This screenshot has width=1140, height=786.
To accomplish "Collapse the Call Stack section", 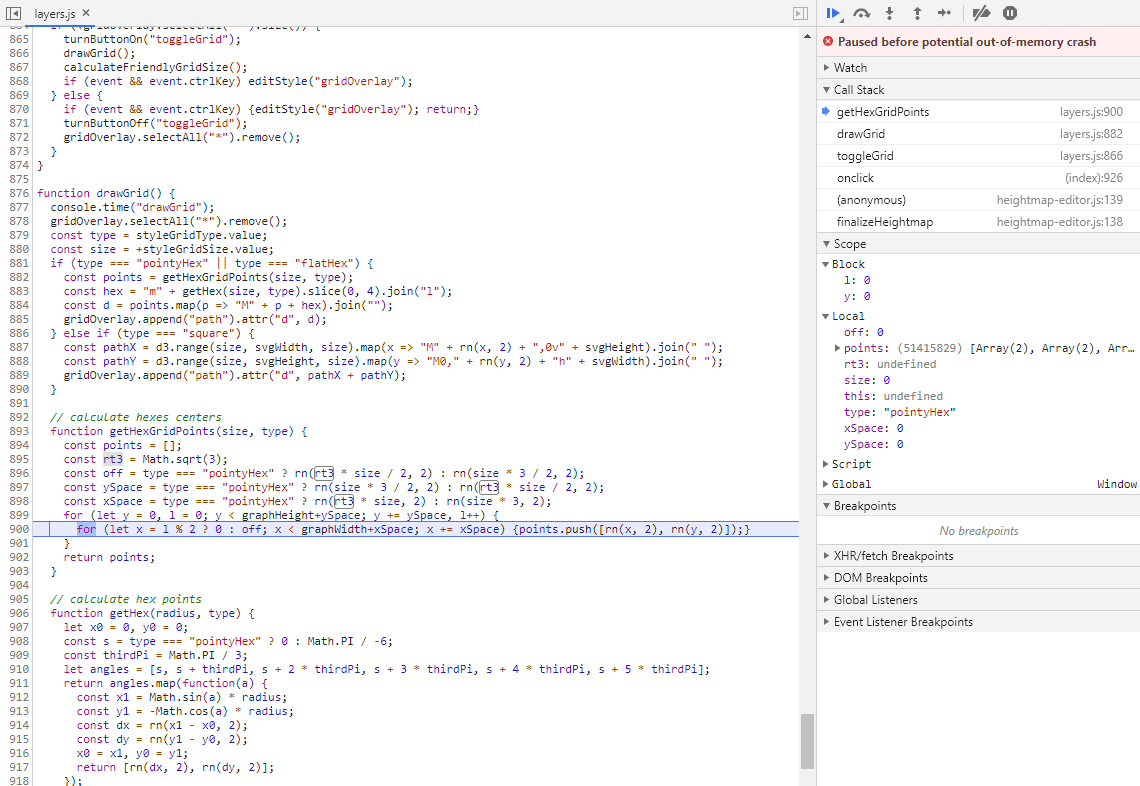I will 826,89.
